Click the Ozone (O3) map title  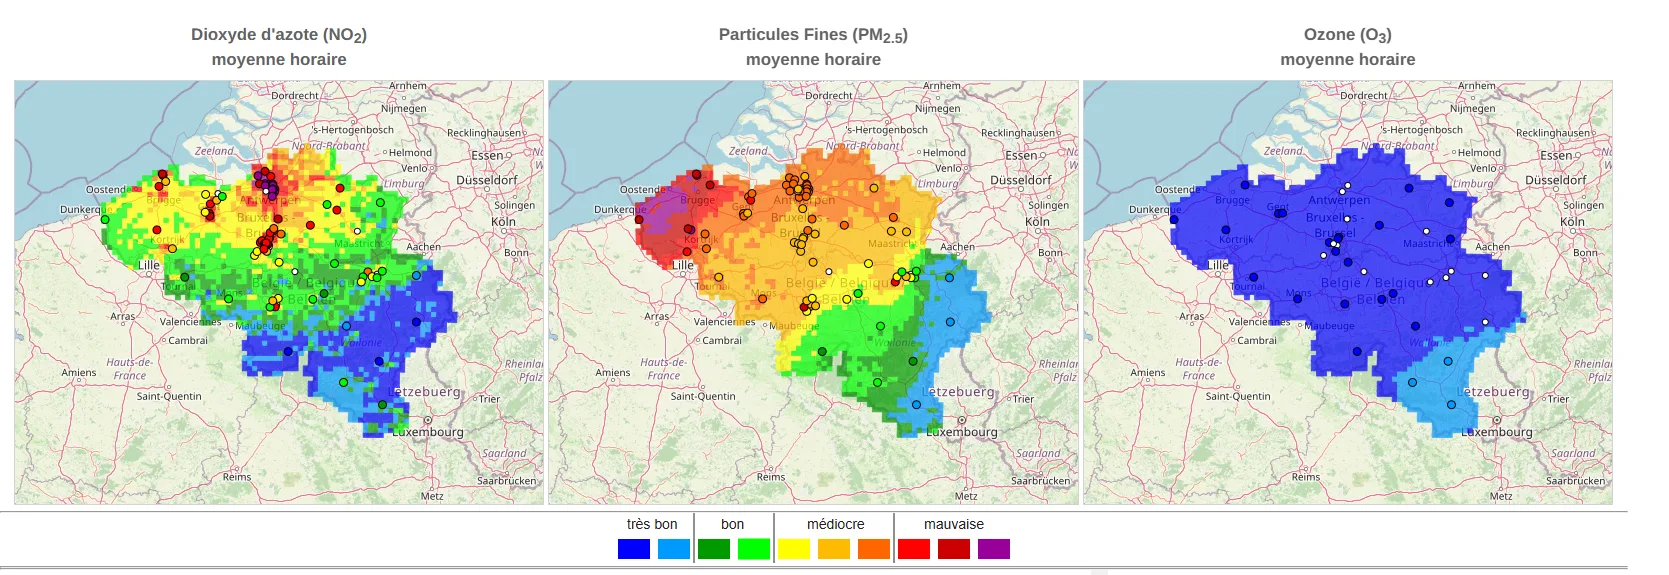[x=1347, y=35]
